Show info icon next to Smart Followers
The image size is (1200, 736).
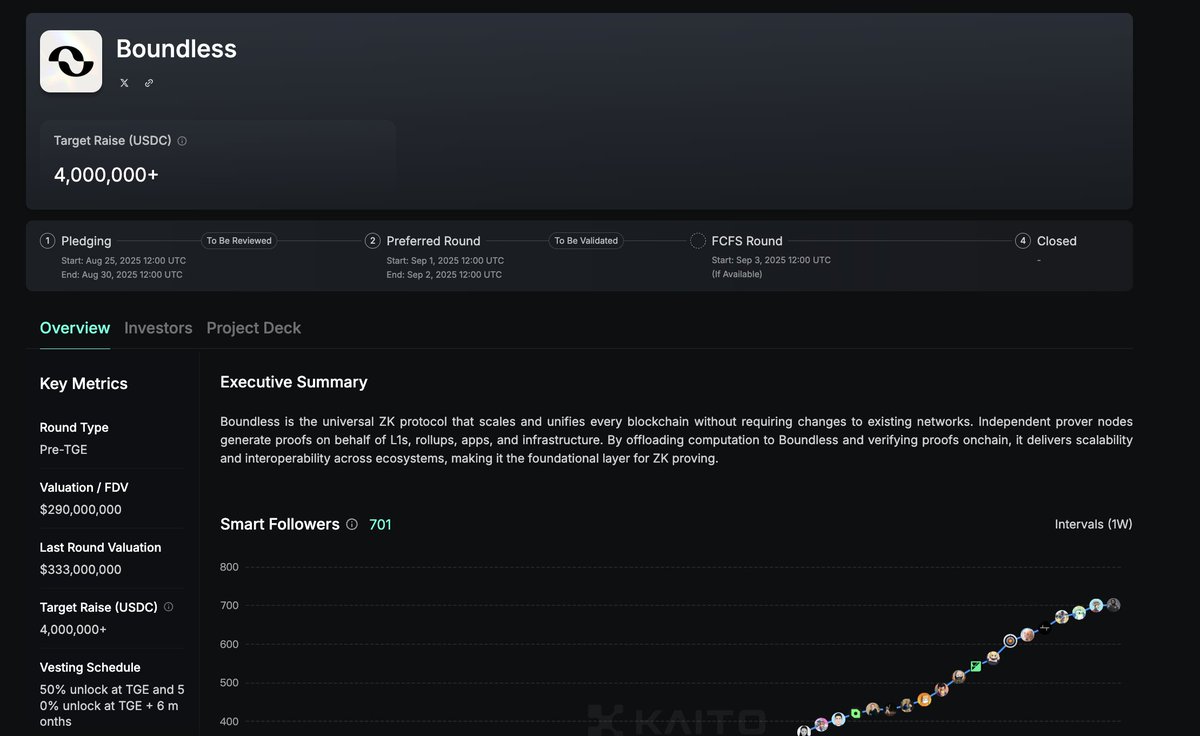[352, 524]
